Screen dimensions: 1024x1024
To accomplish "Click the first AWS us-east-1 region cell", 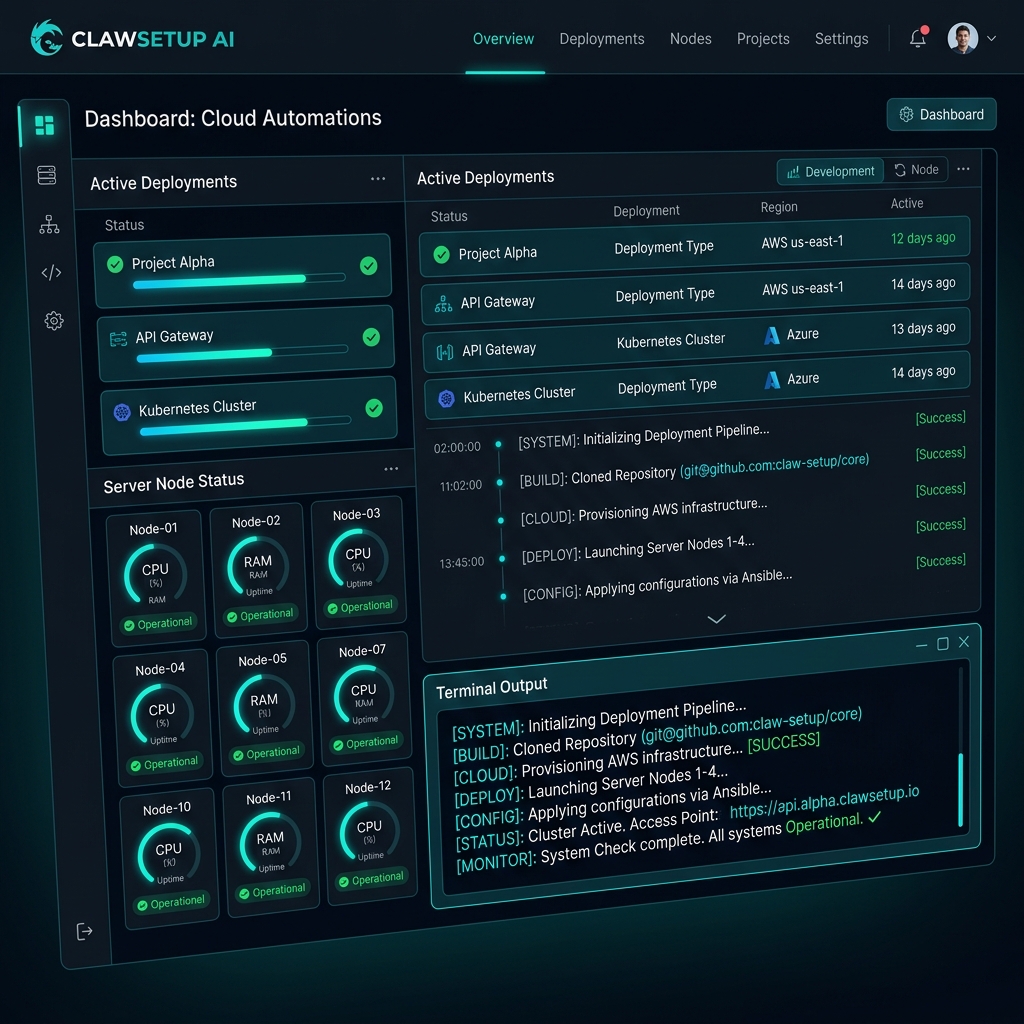I will 802,242.
